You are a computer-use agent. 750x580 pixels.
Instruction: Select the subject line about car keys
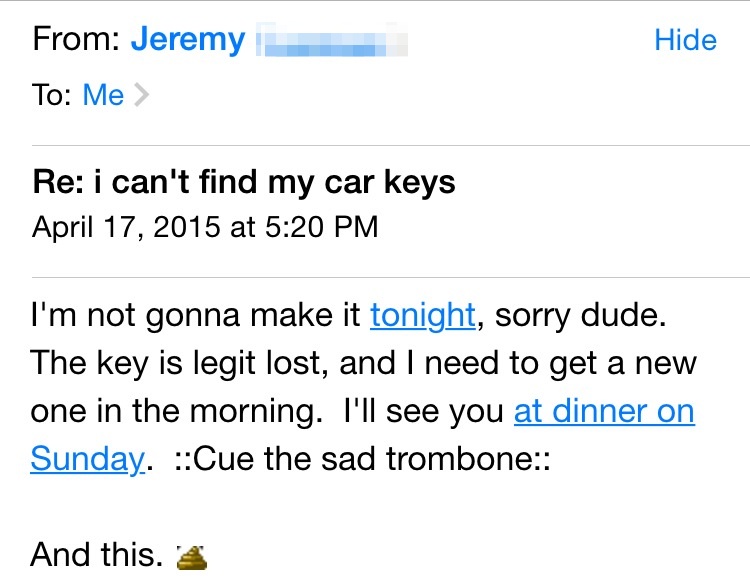244,183
